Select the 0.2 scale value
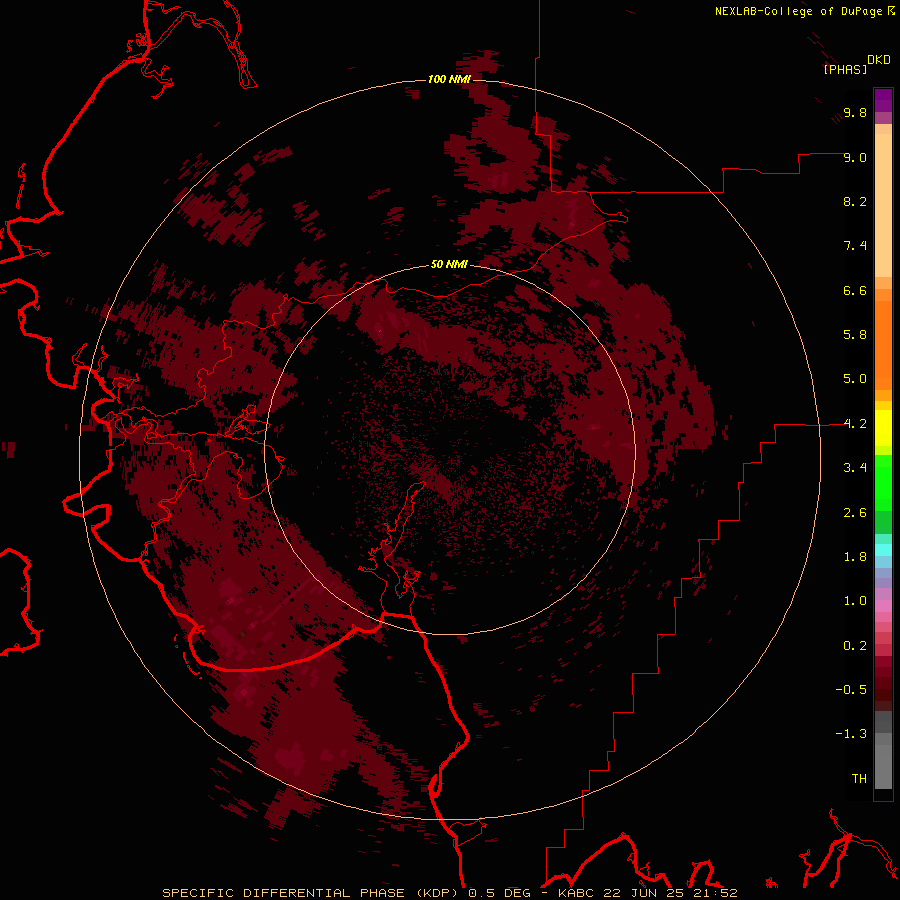 click(855, 646)
